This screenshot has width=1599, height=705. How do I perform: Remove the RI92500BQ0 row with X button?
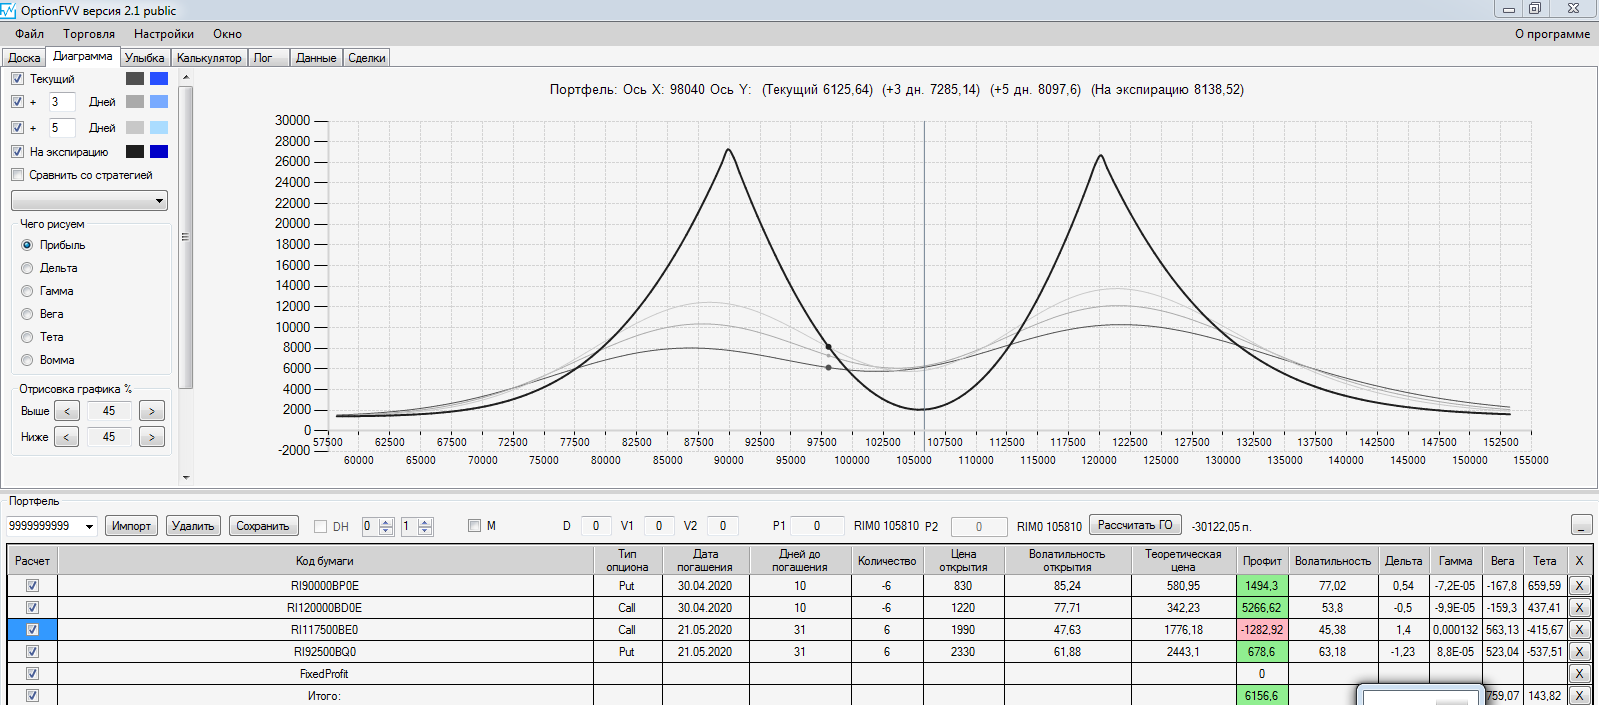(x=1579, y=652)
